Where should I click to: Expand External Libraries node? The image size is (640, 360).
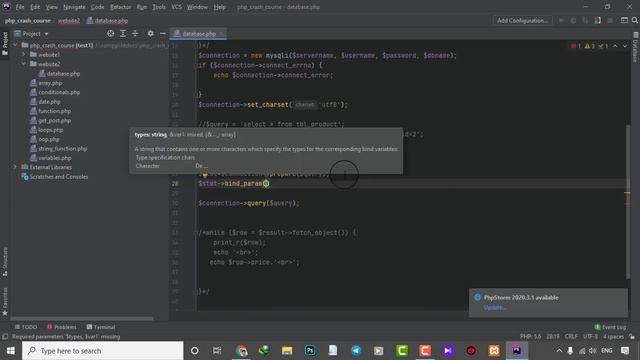pos(16,167)
